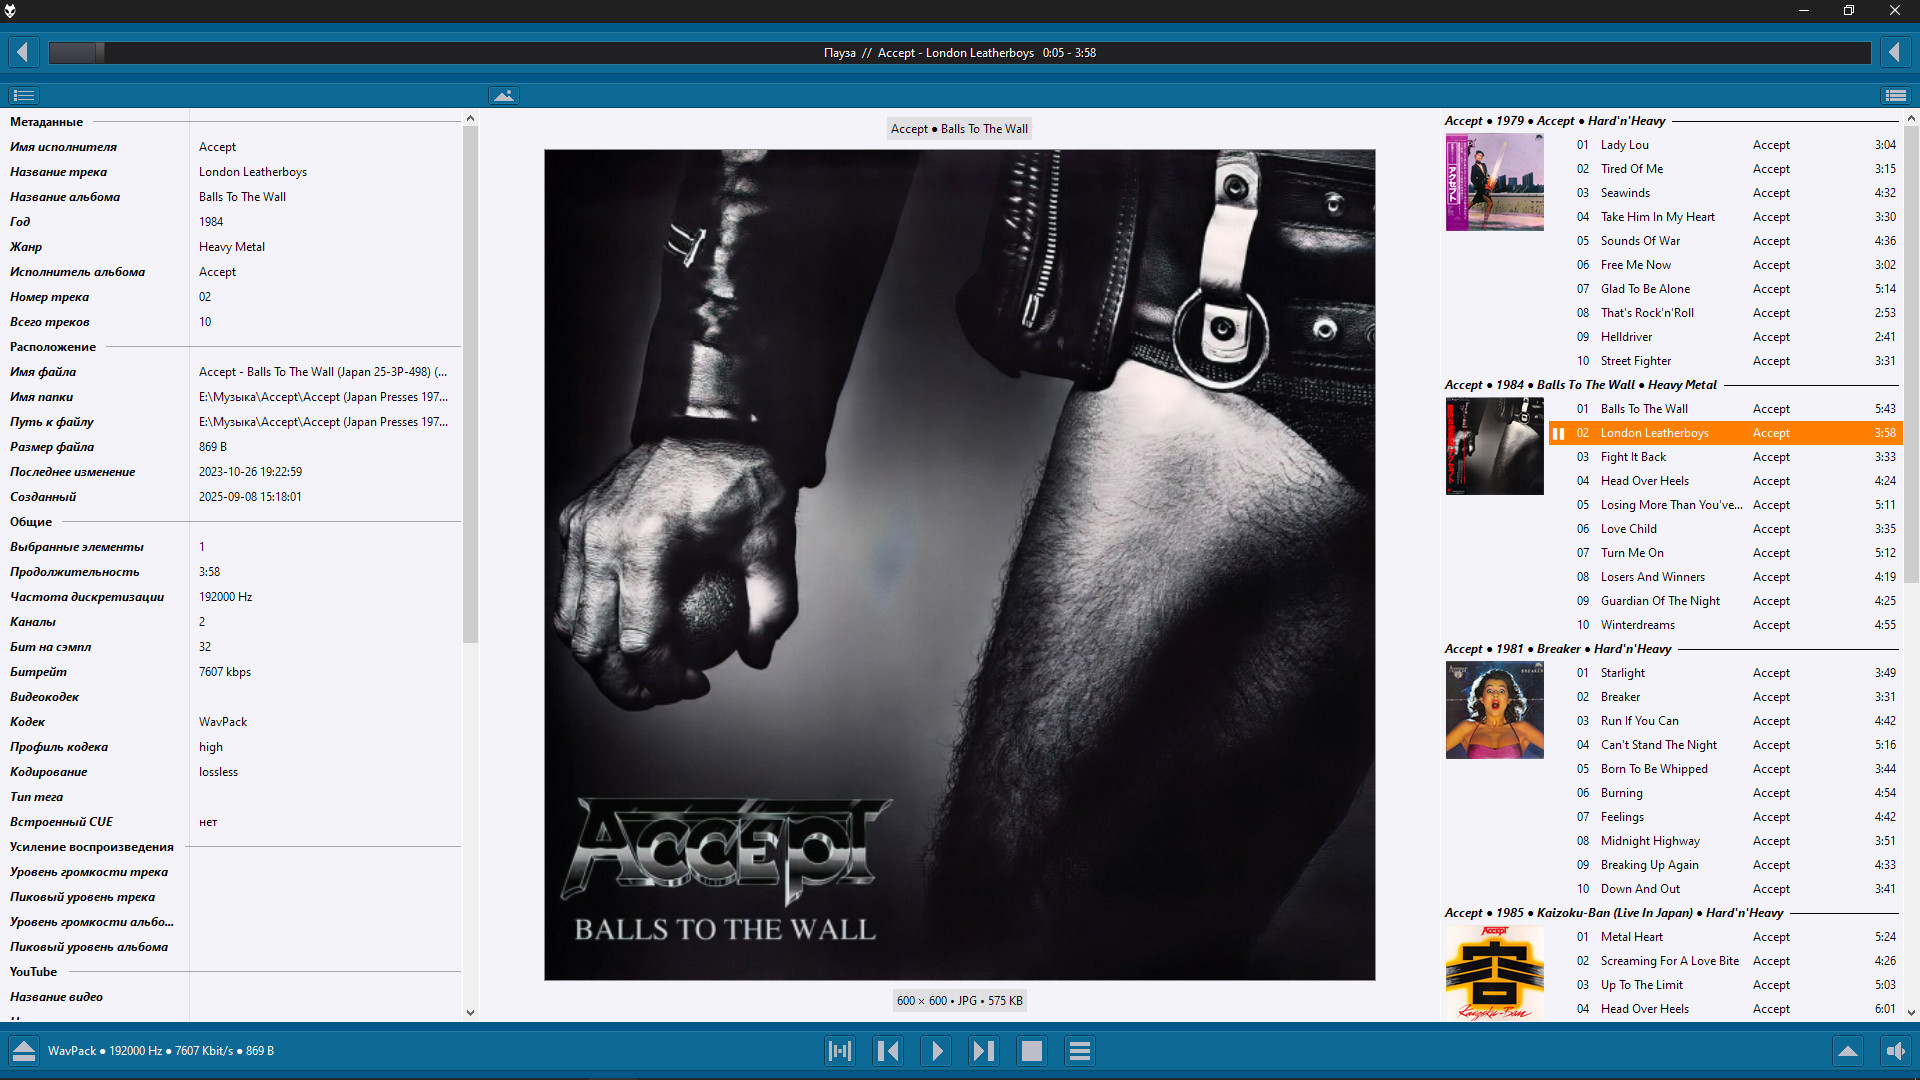Click the large Balls To The Wall artwork
This screenshot has height=1080, width=1920.
pyautogui.click(x=960, y=565)
